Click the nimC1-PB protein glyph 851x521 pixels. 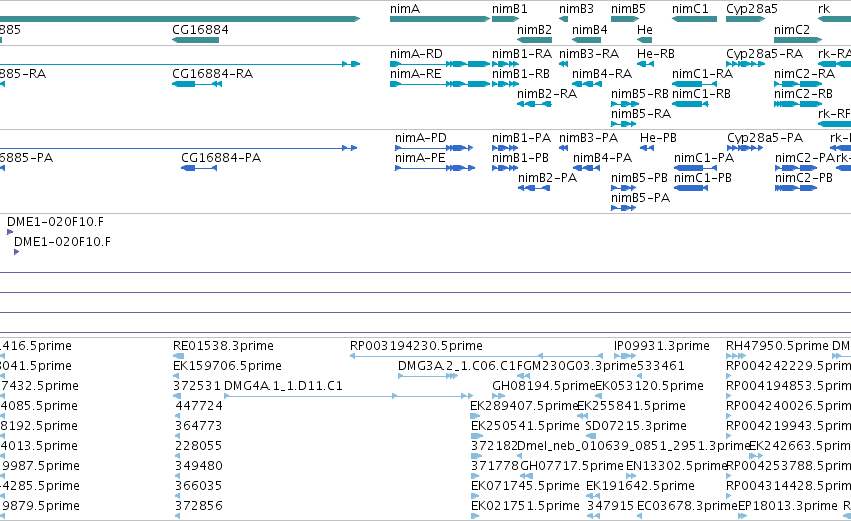click(691, 188)
